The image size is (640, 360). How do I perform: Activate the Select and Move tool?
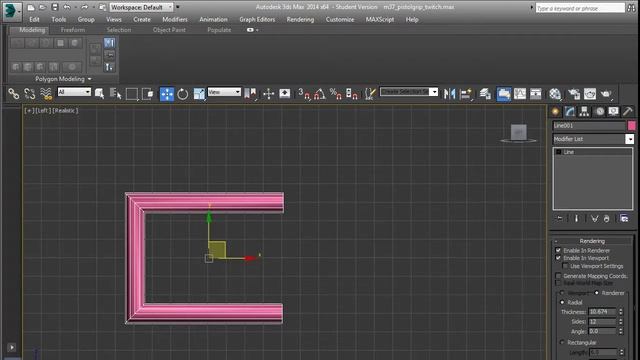167,94
